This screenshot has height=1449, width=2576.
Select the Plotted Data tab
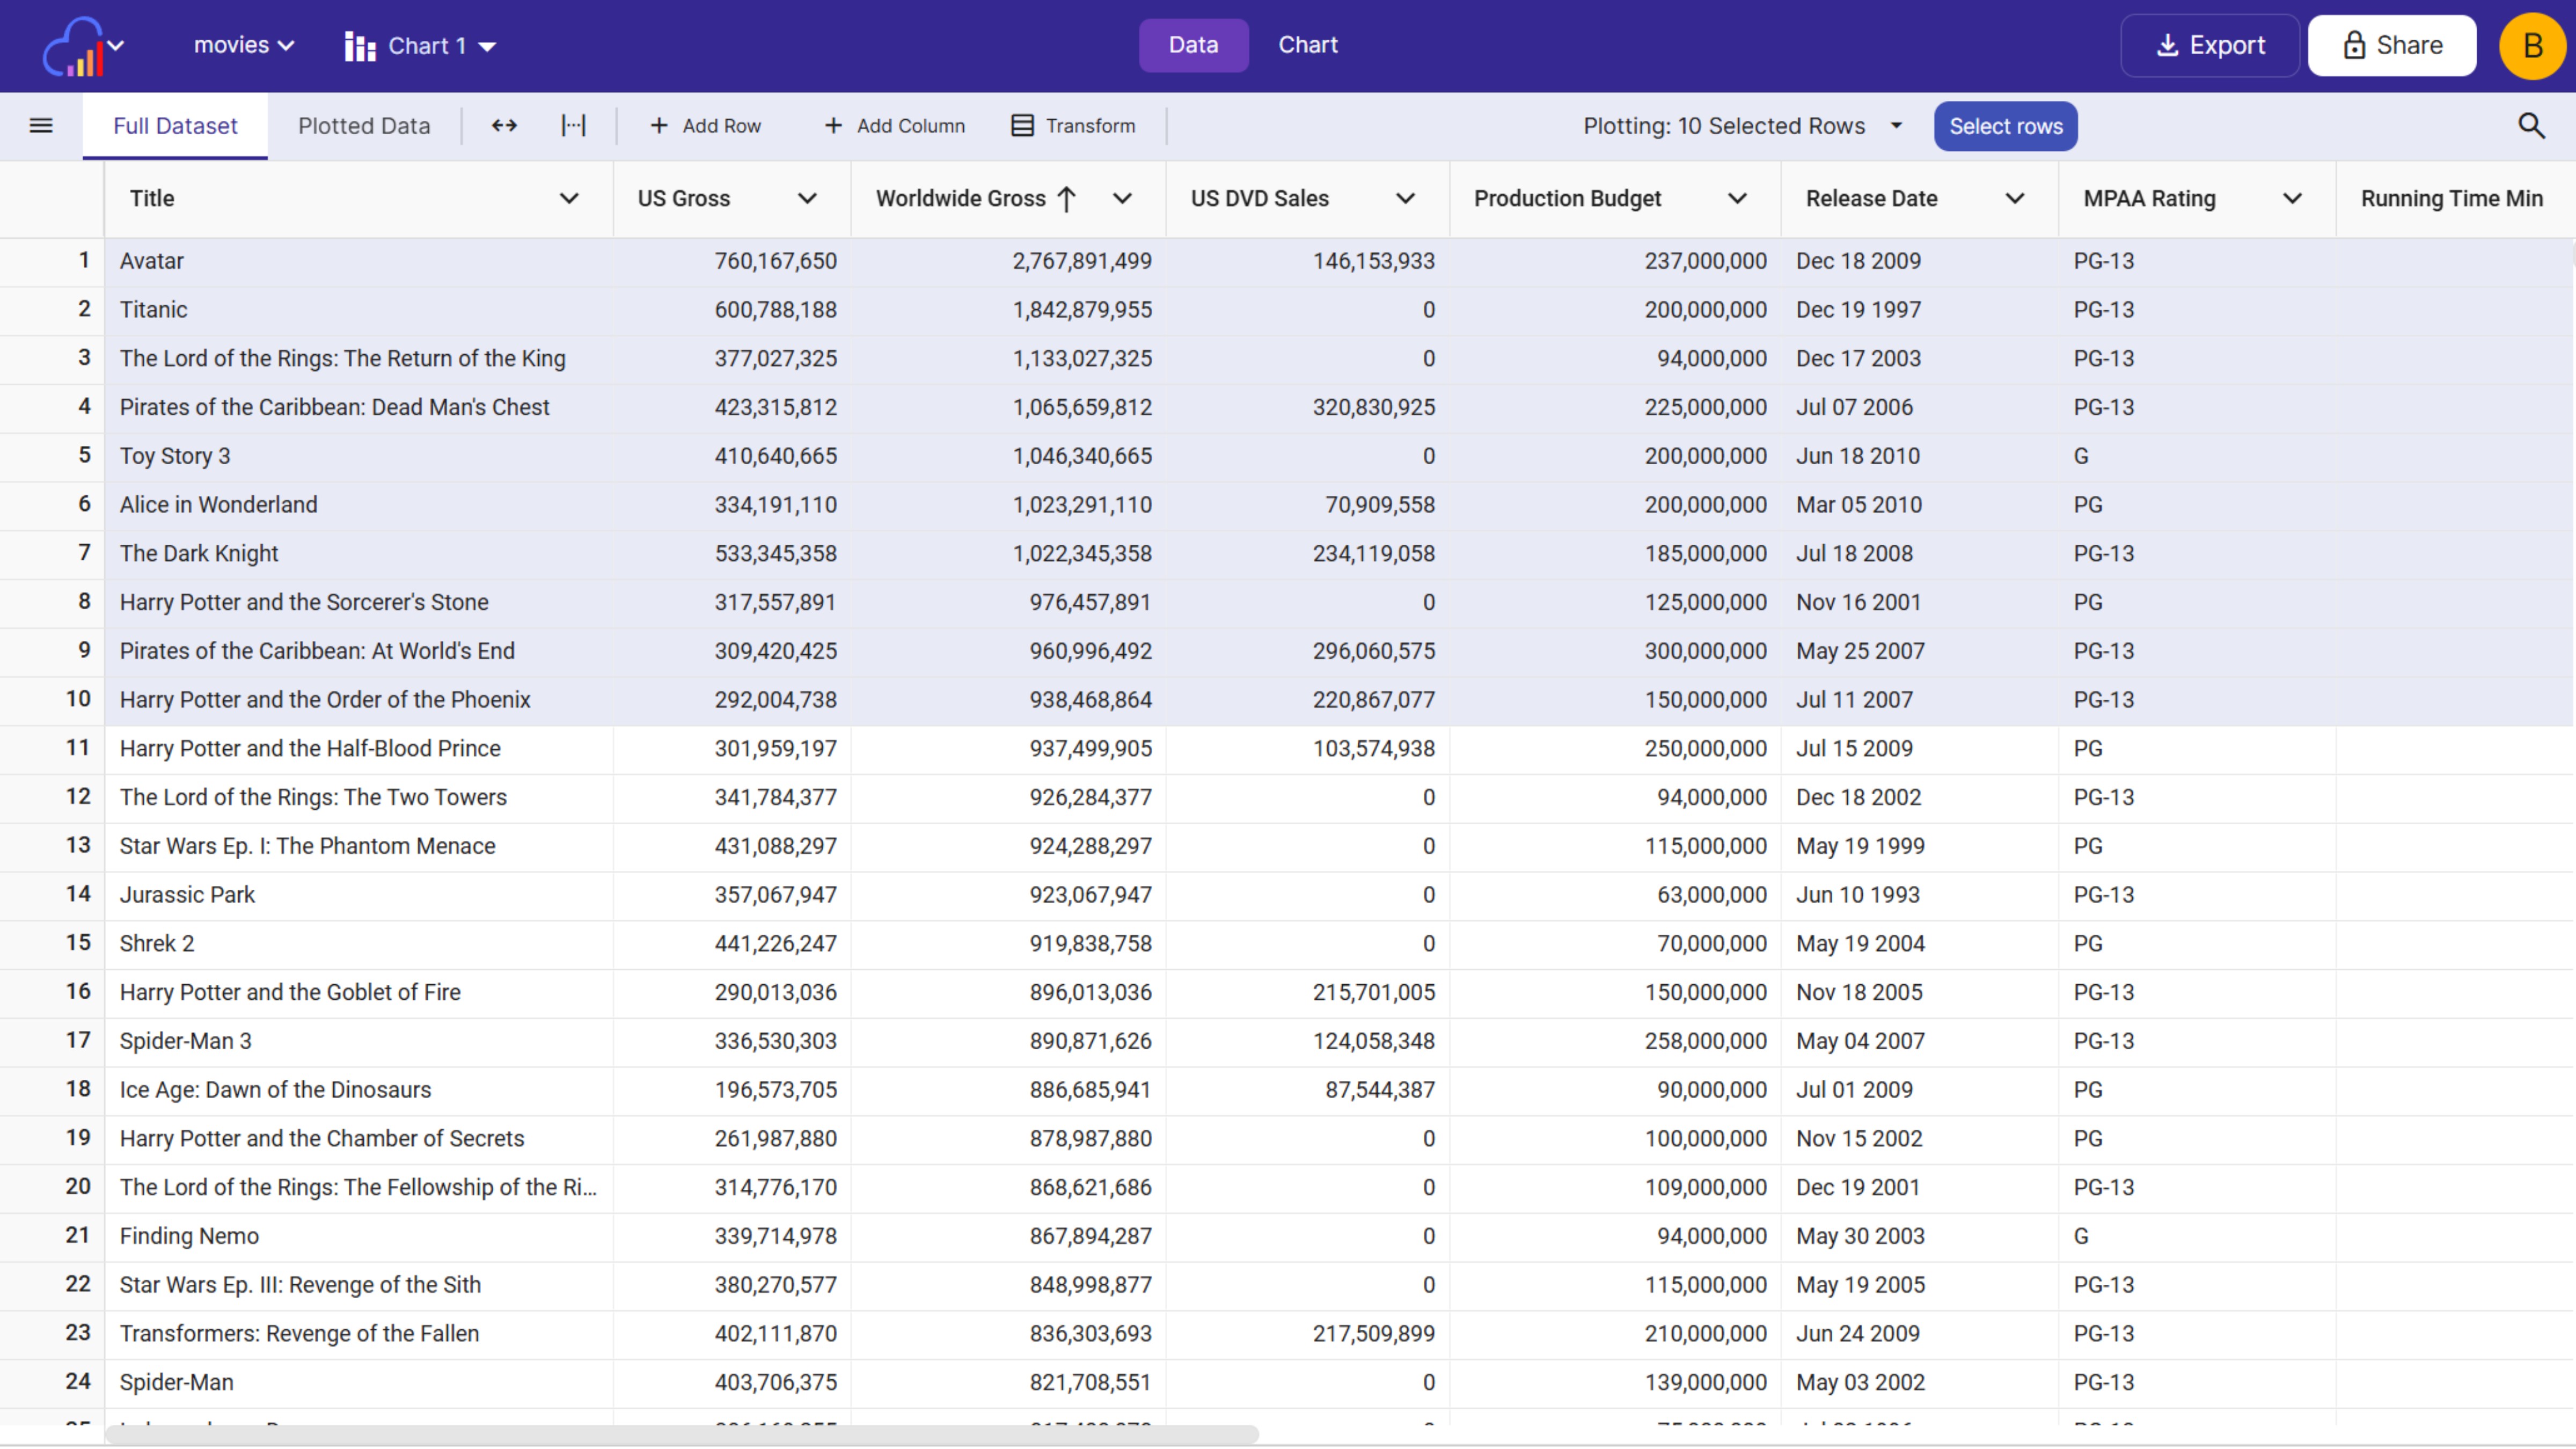click(364, 126)
